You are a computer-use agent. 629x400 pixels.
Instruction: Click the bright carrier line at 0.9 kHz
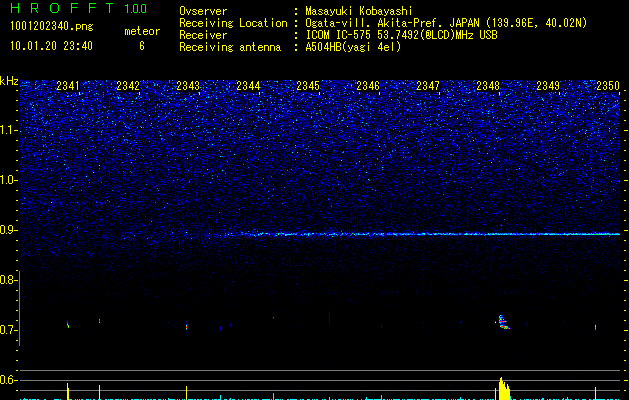coord(421,234)
